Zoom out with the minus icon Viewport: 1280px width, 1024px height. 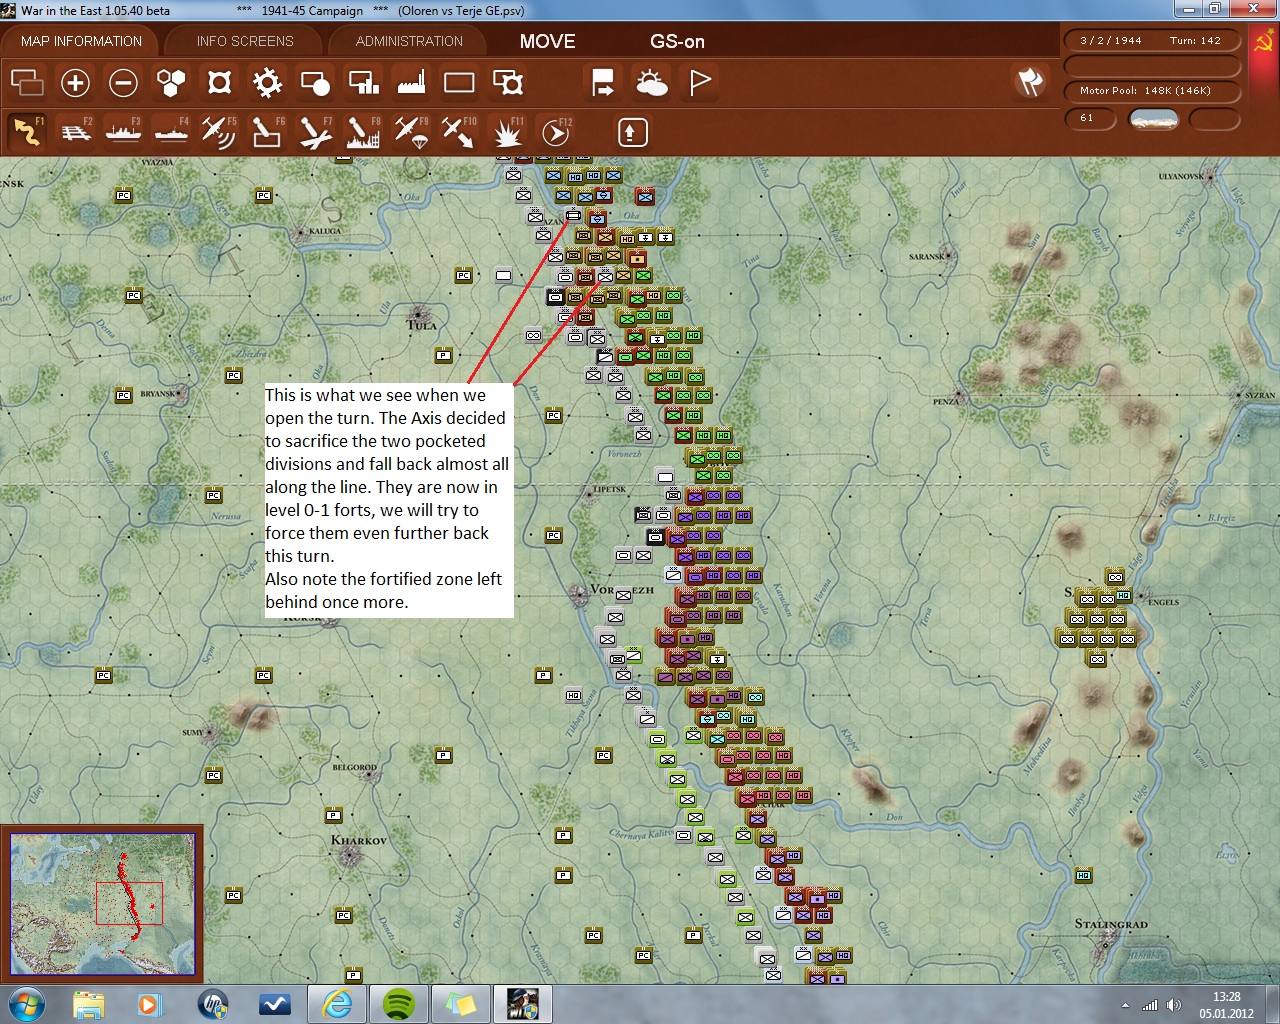[123, 82]
